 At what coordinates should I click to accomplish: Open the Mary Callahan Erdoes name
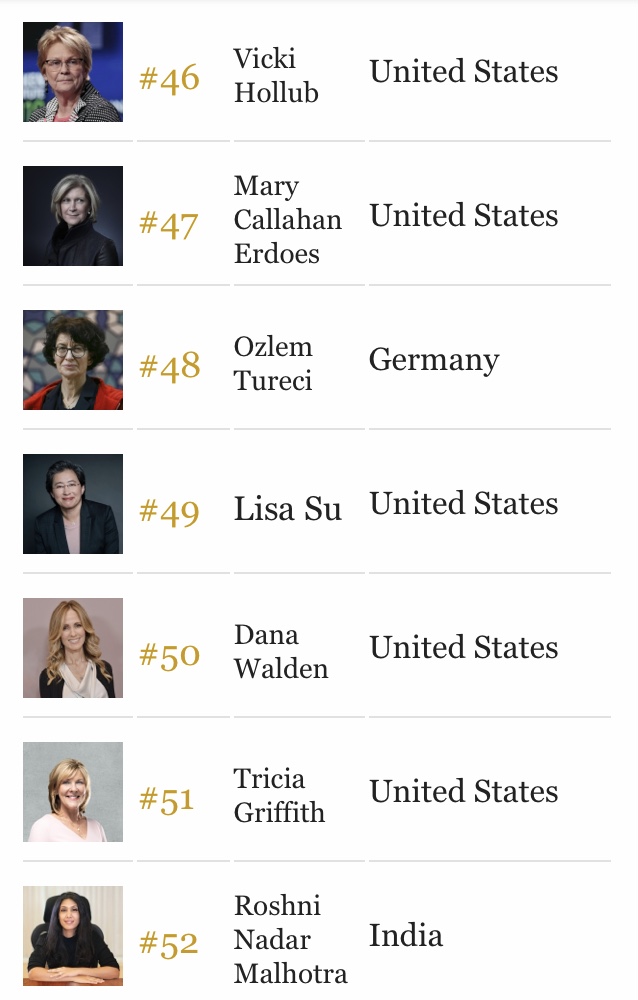pos(287,219)
